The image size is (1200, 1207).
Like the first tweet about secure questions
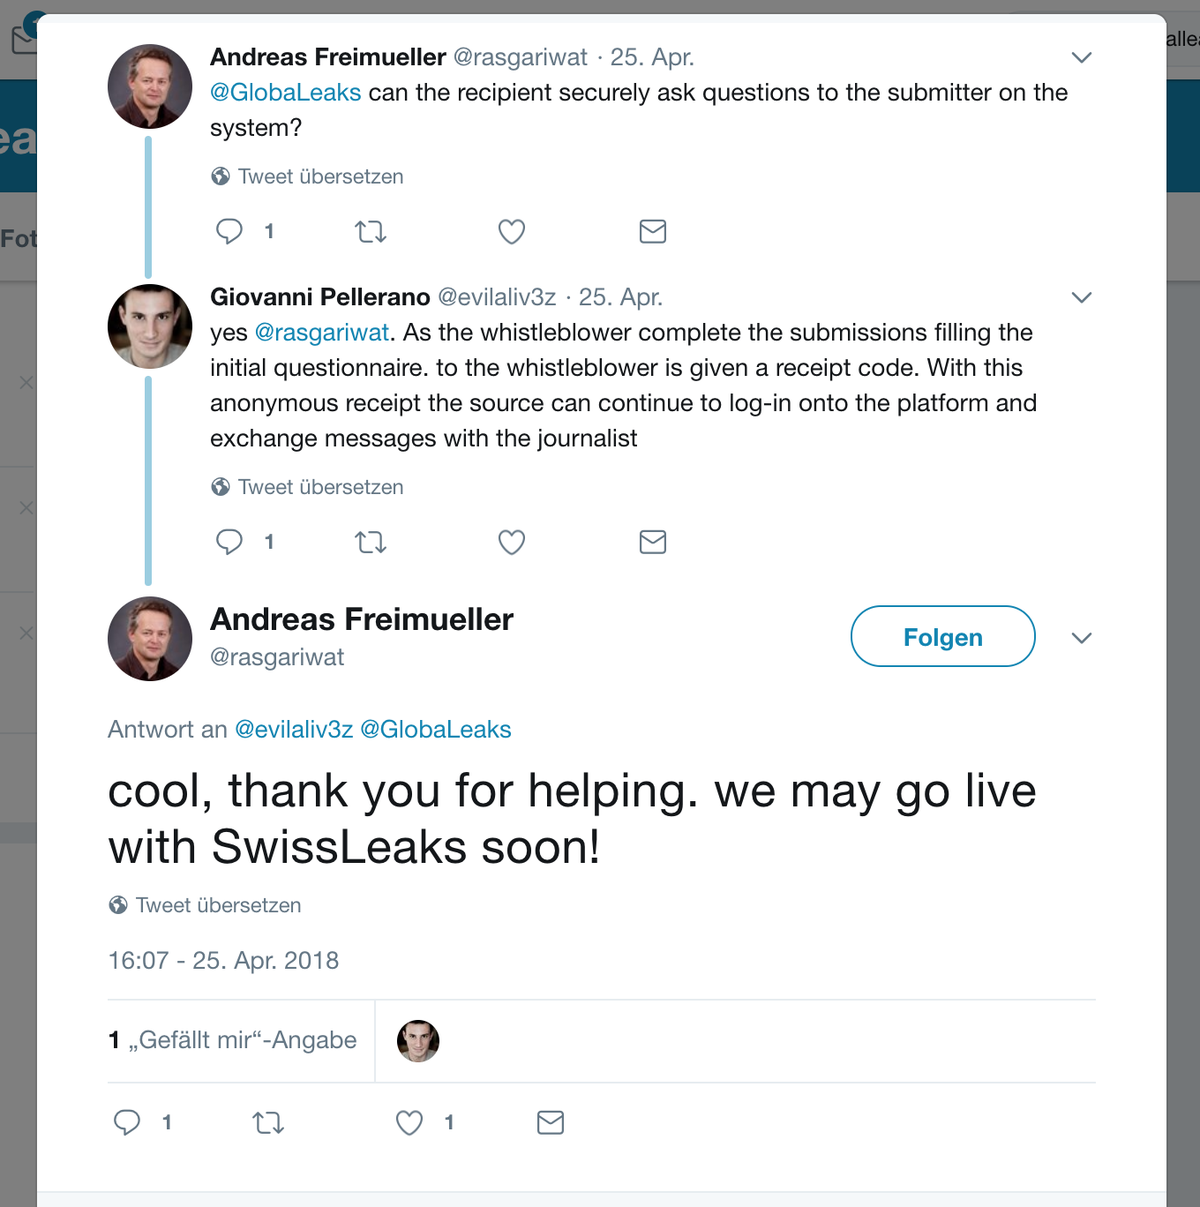(512, 232)
